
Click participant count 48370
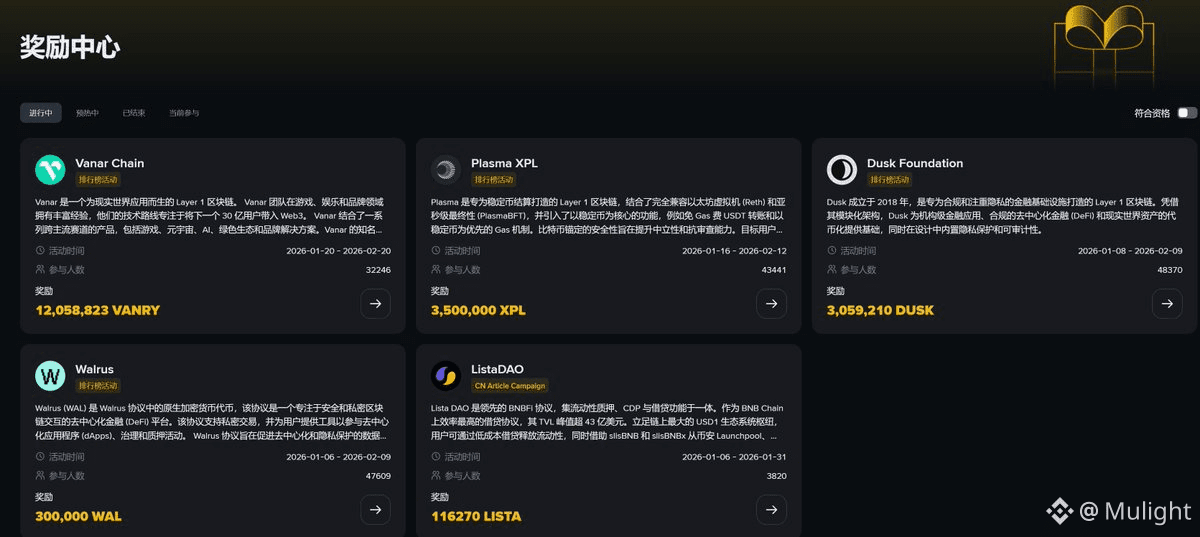click(1170, 270)
